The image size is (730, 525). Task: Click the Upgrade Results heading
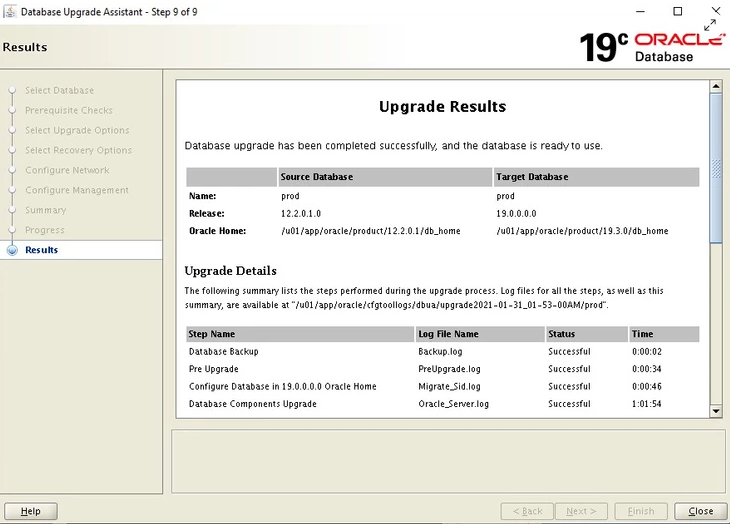[x=442, y=107]
